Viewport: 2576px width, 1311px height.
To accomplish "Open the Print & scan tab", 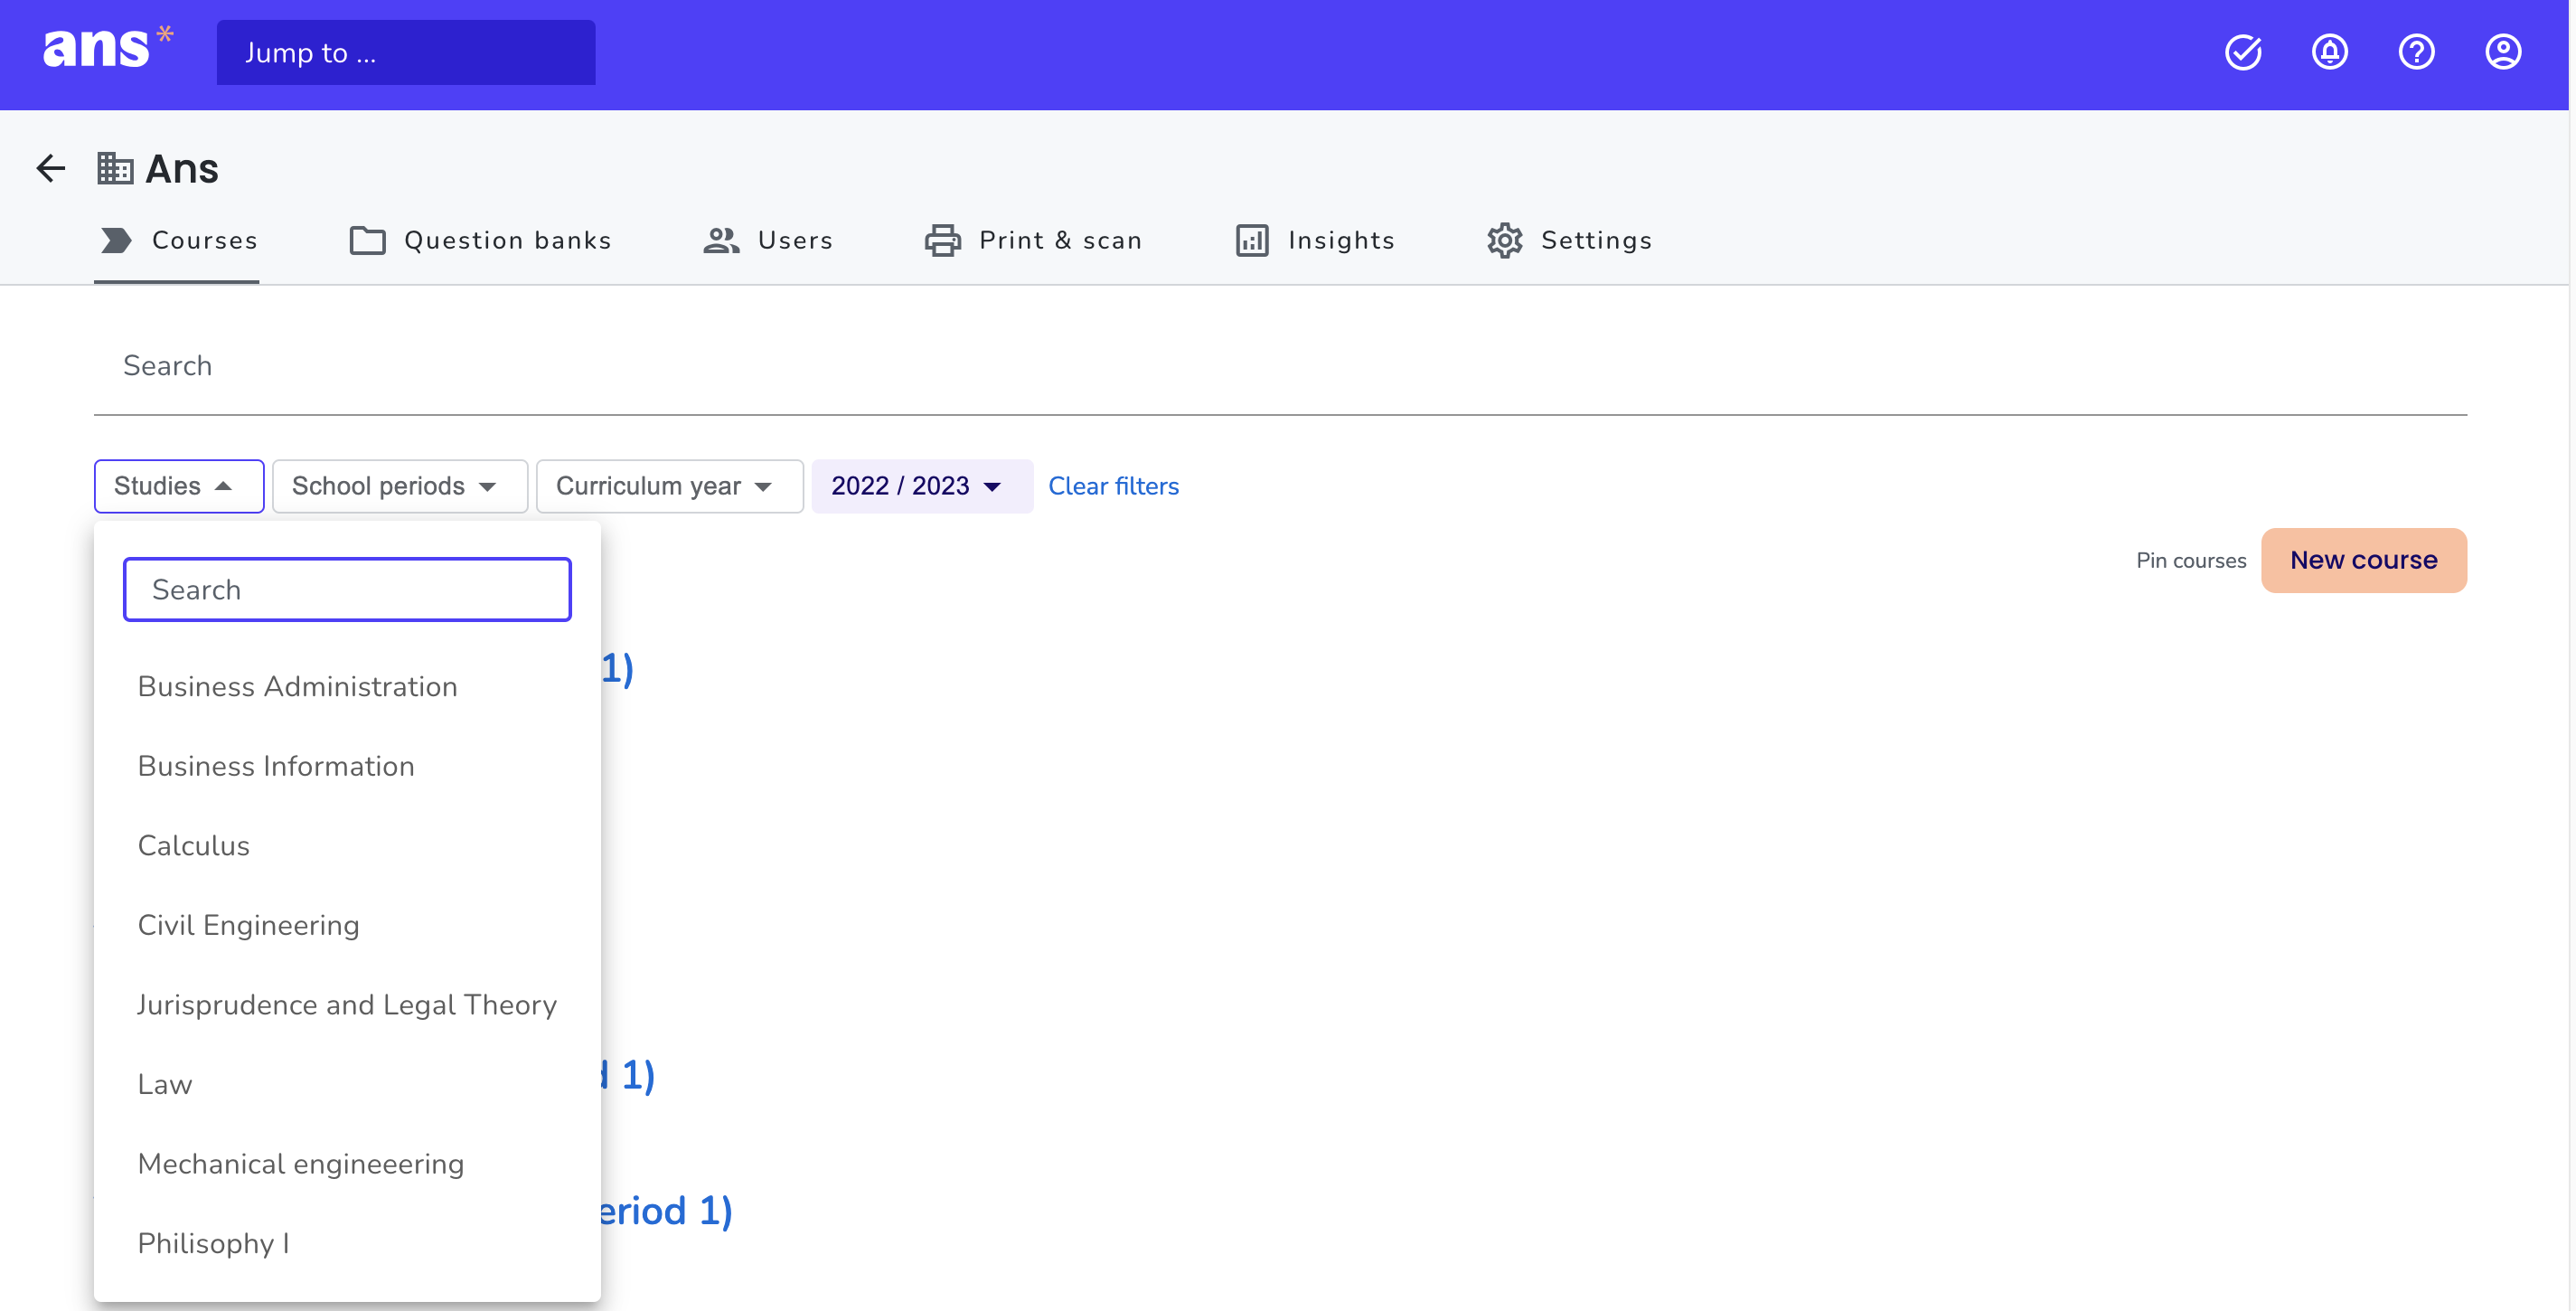I will 1033,240.
